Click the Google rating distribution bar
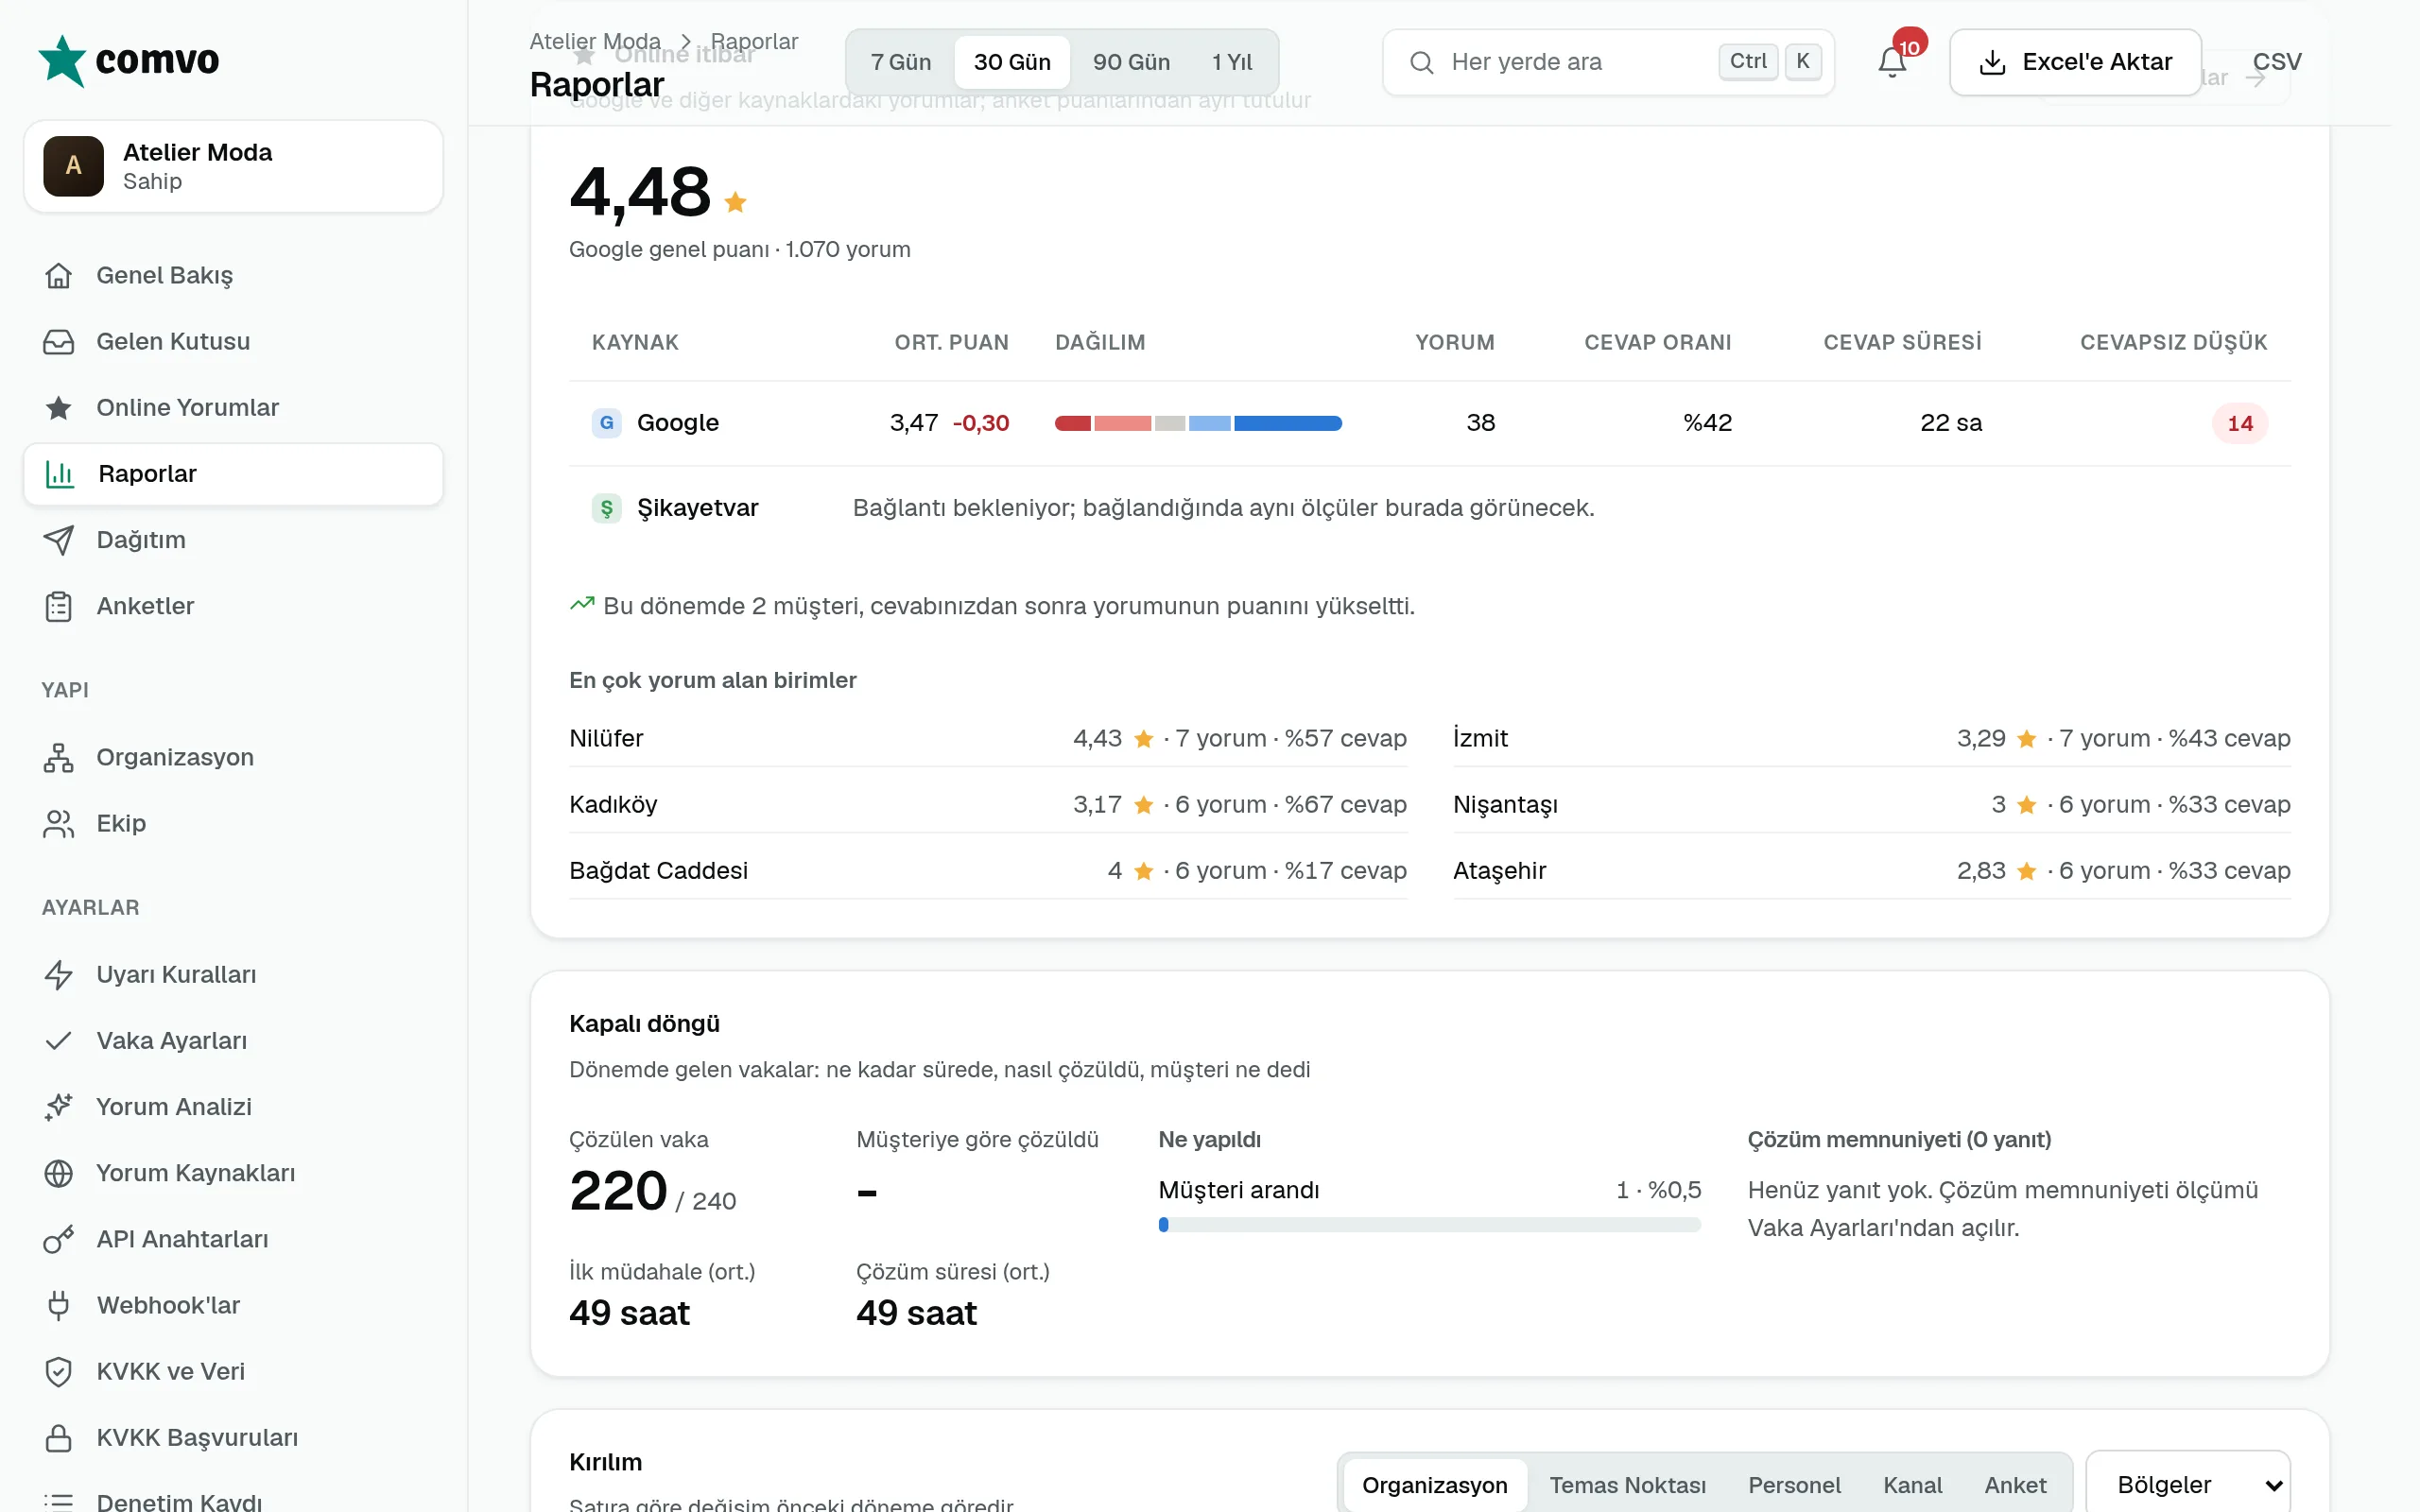 click(1198, 423)
